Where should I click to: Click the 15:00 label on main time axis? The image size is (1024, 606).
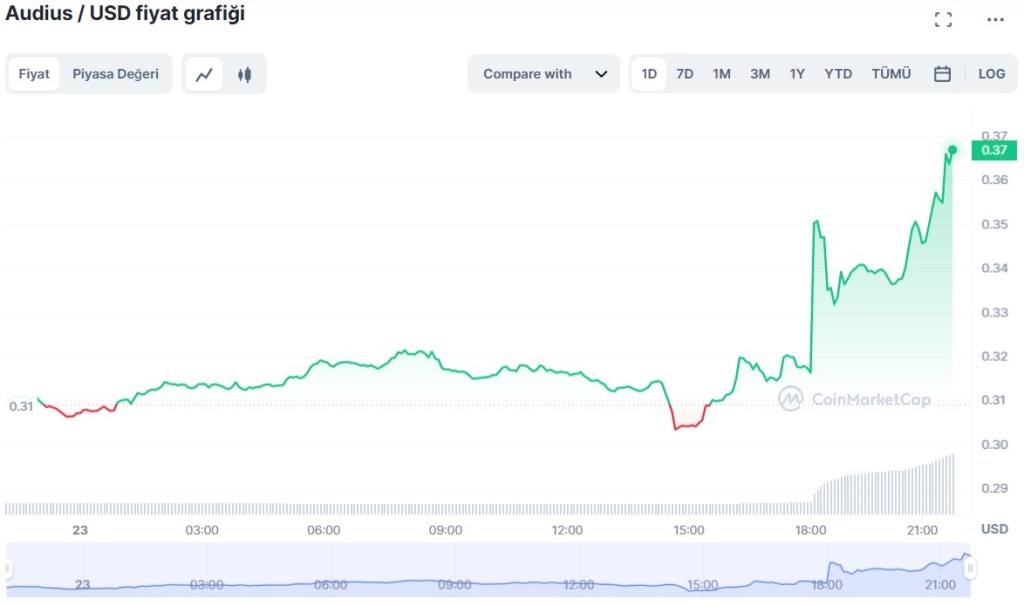click(689, 530)
